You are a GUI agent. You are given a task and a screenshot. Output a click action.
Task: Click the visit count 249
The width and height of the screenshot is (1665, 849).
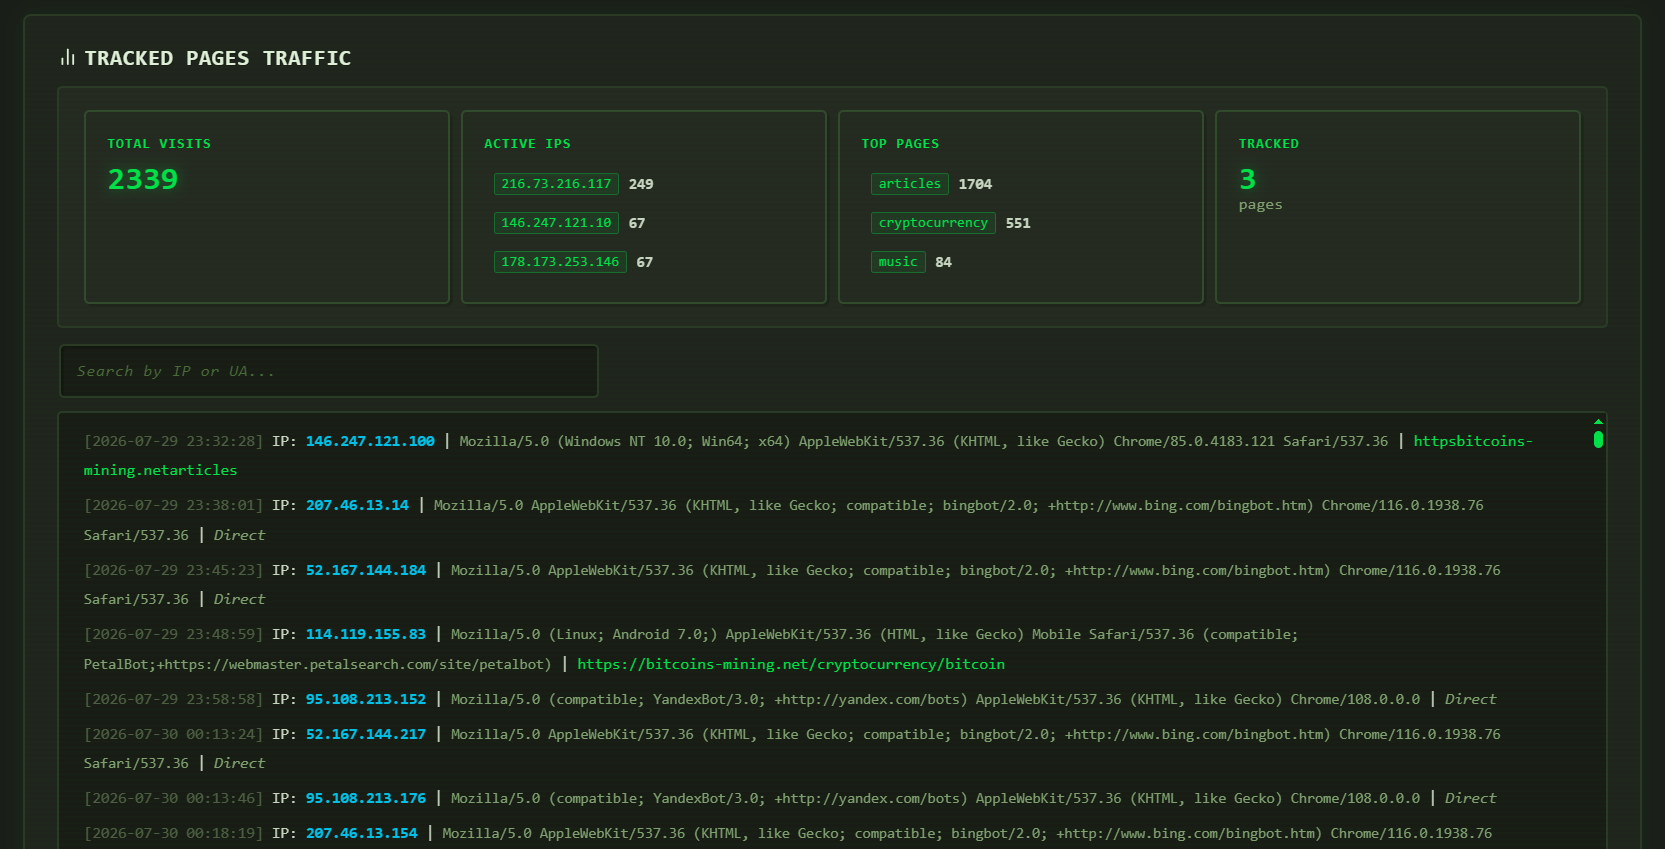641,184
